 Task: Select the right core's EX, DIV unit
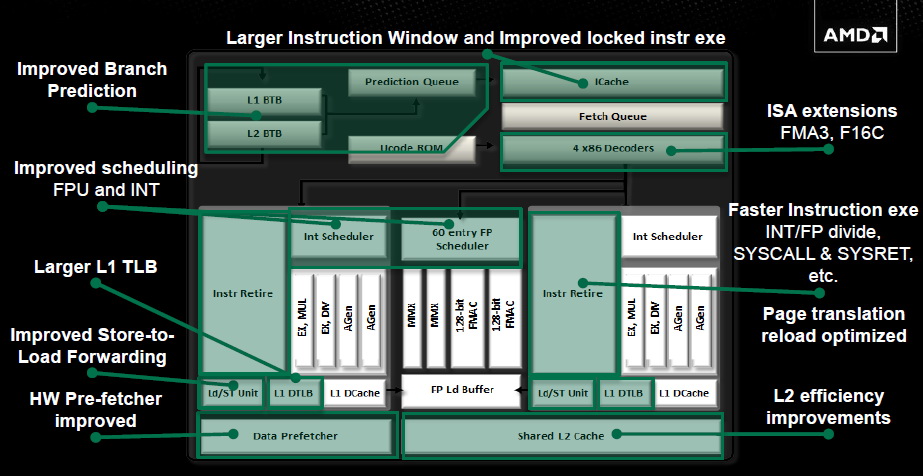(x=655, y=318)
